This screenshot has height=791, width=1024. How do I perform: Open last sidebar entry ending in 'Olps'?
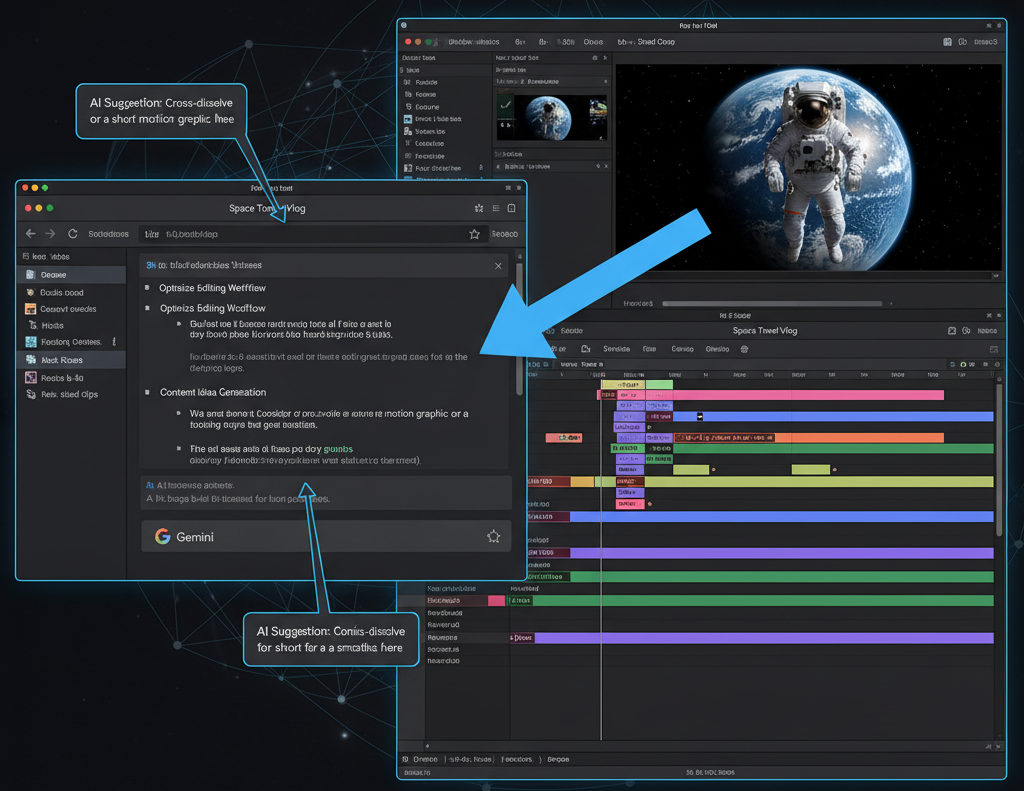pyautogui.click(x=61, y=395)
